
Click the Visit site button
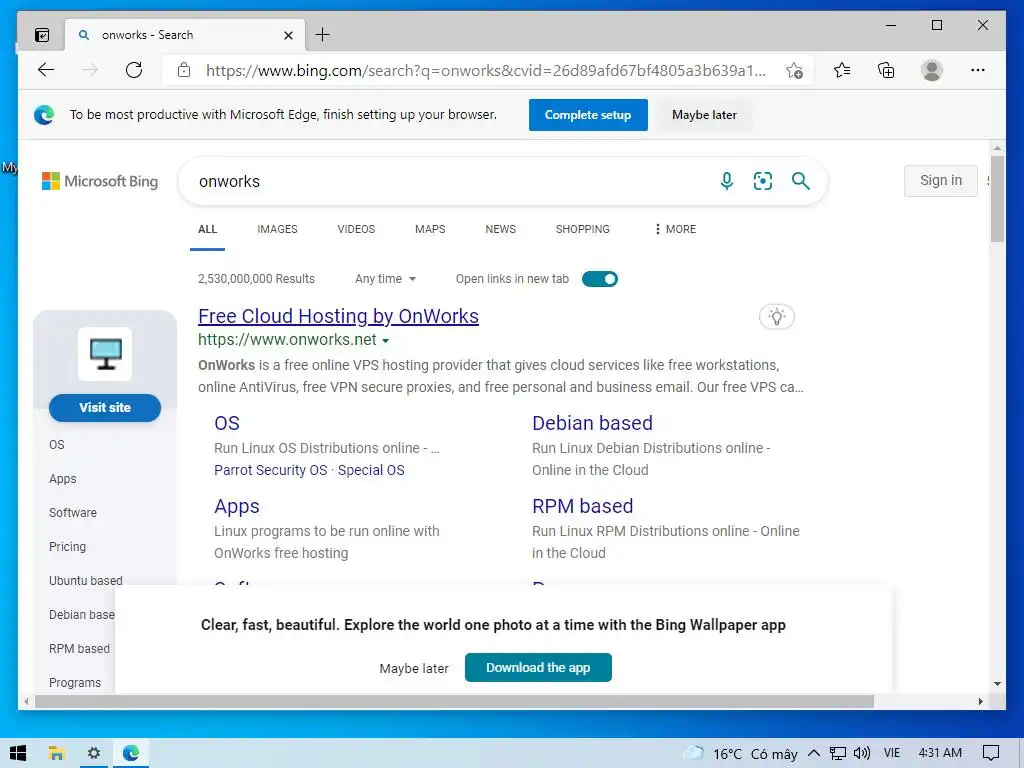[104, 408]
